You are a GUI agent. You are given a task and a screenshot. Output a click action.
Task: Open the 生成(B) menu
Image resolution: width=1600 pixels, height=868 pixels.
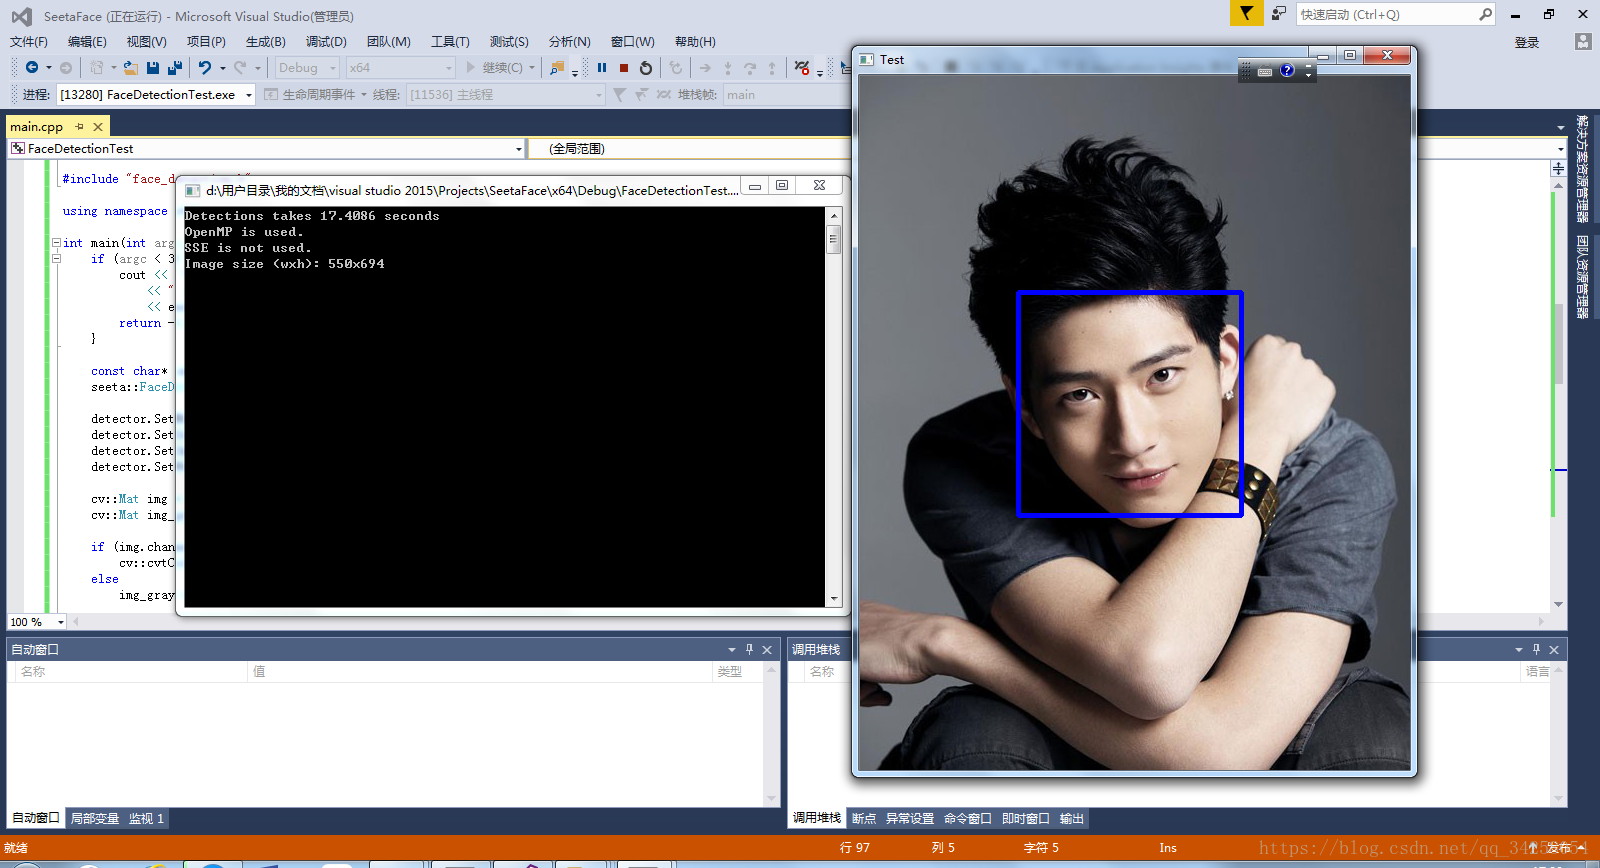(x=266, y=42)
